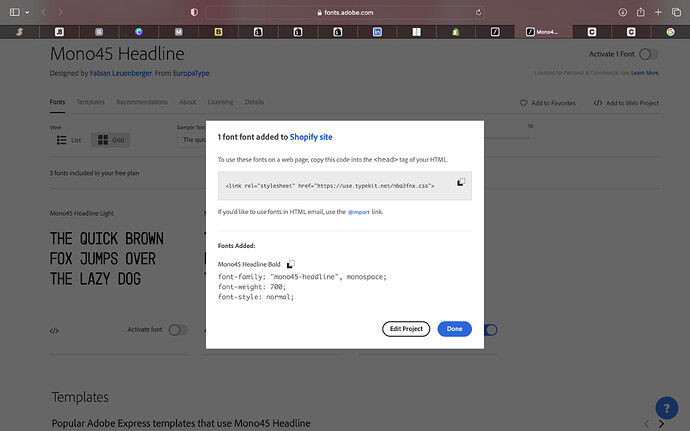Switch off the enabled font toggle beside Done
This screenshot has width=690, height=431.
[x=491, y=330]
